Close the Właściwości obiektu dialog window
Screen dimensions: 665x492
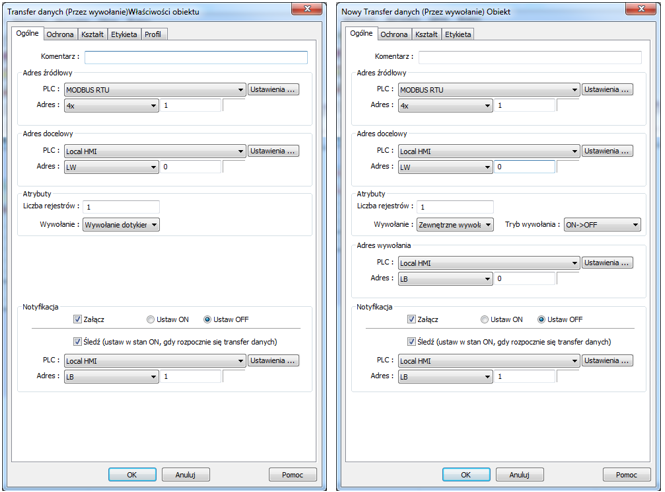pyautogui.click(x=307, y=8)
